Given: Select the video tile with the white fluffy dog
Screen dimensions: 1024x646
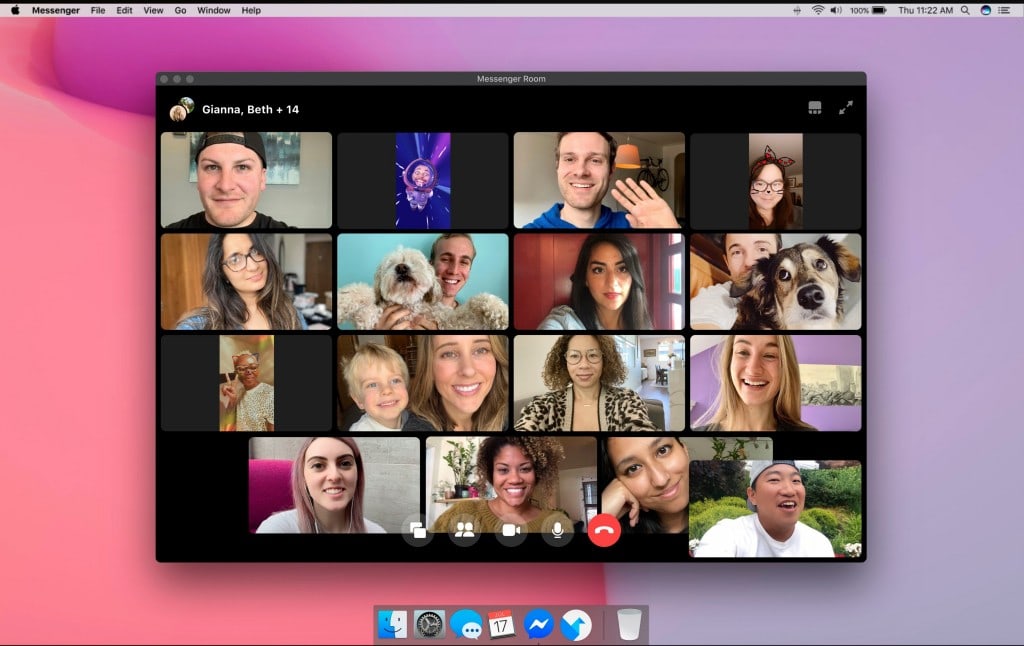Looking at the screenshot, I should 422,281.
